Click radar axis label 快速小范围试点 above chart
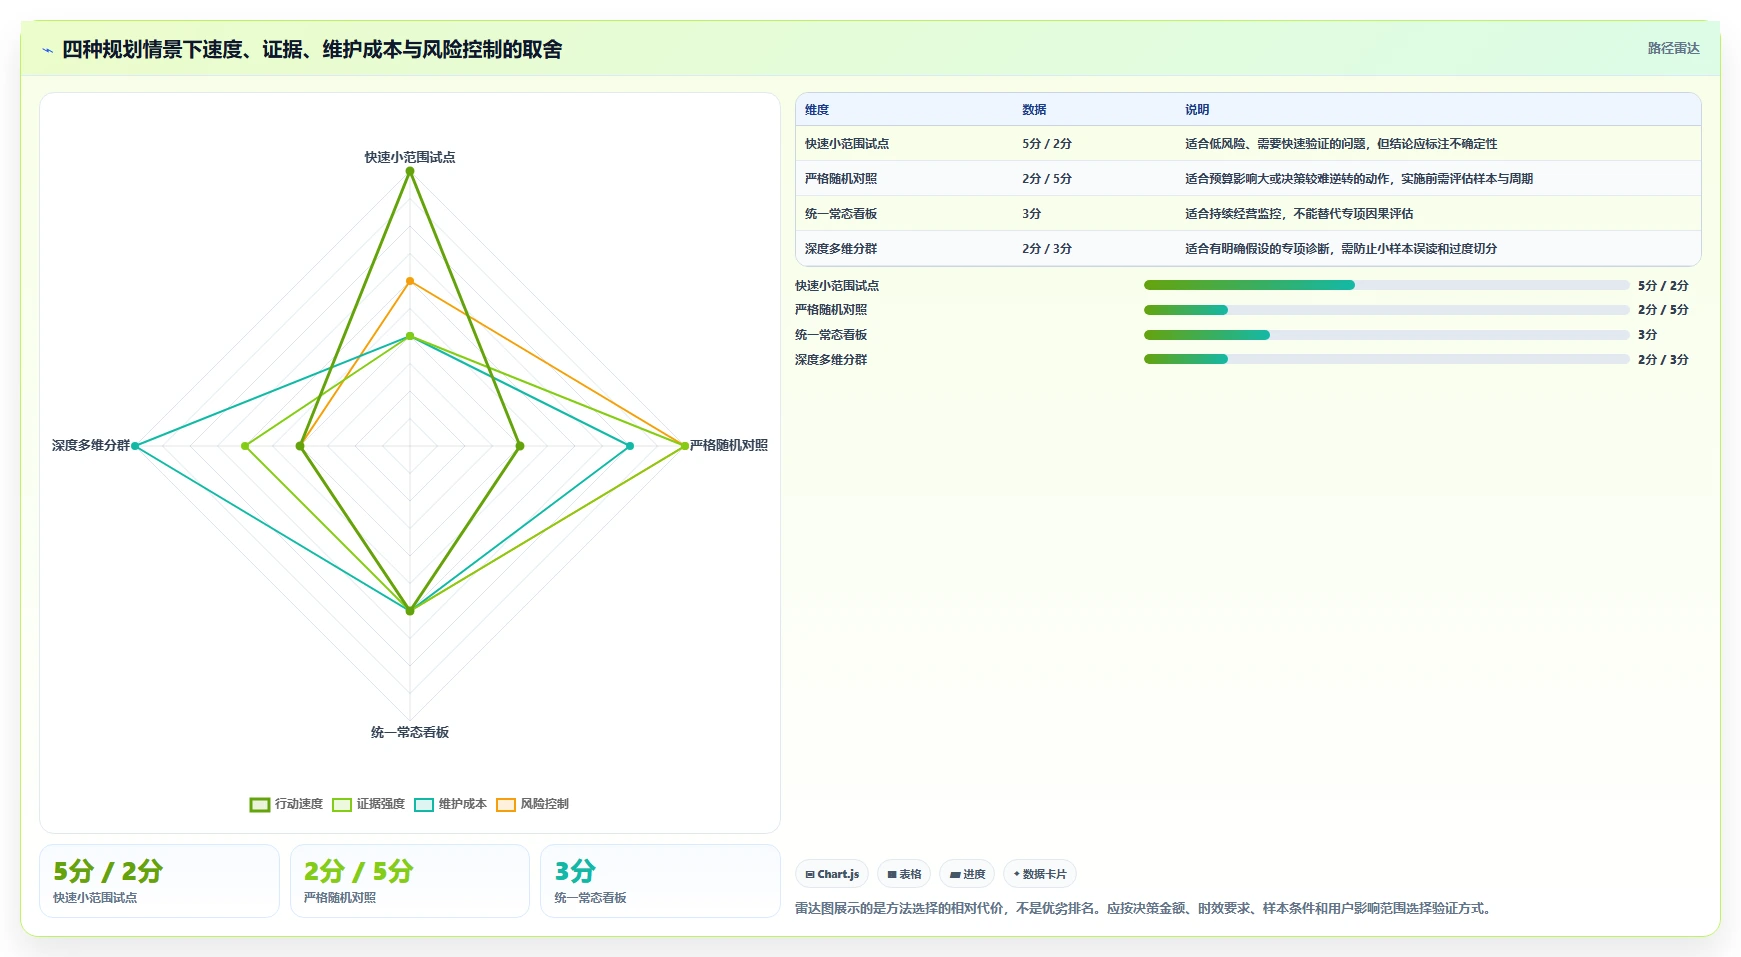 coord(410,157)
